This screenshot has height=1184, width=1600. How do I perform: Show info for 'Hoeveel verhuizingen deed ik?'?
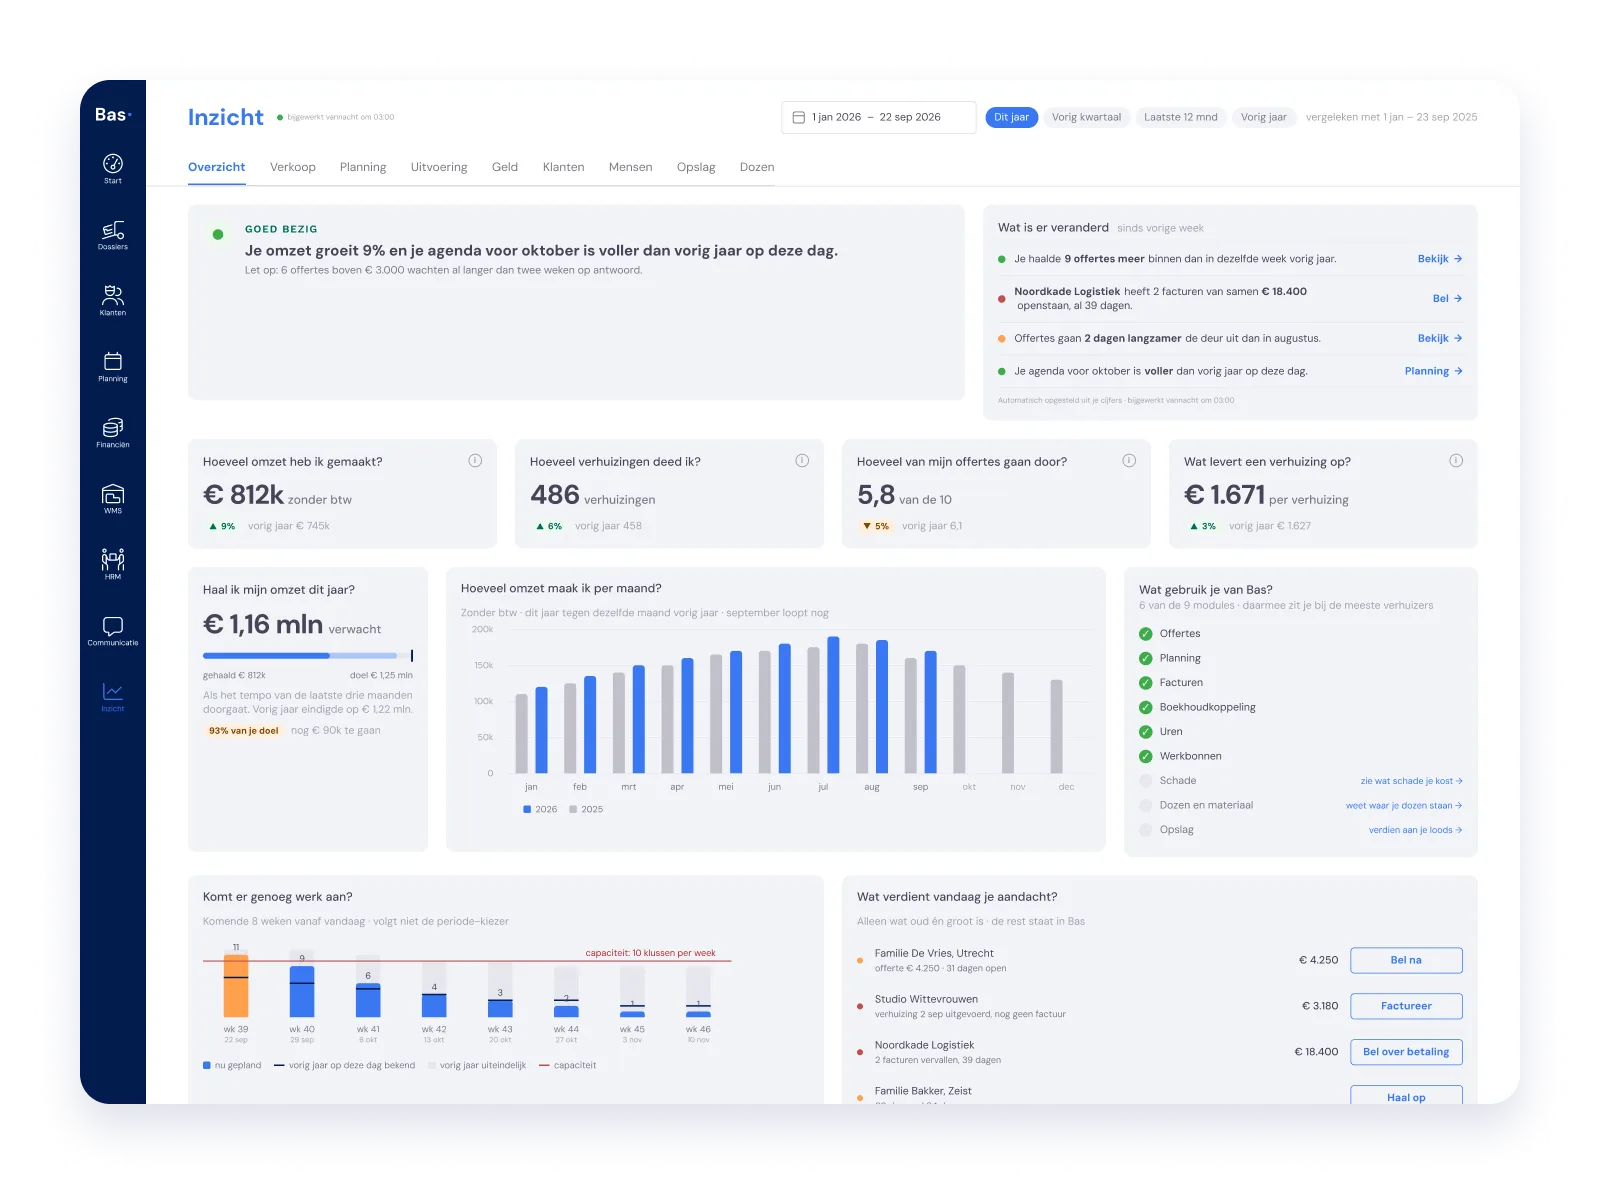click(x=802, y=461)
